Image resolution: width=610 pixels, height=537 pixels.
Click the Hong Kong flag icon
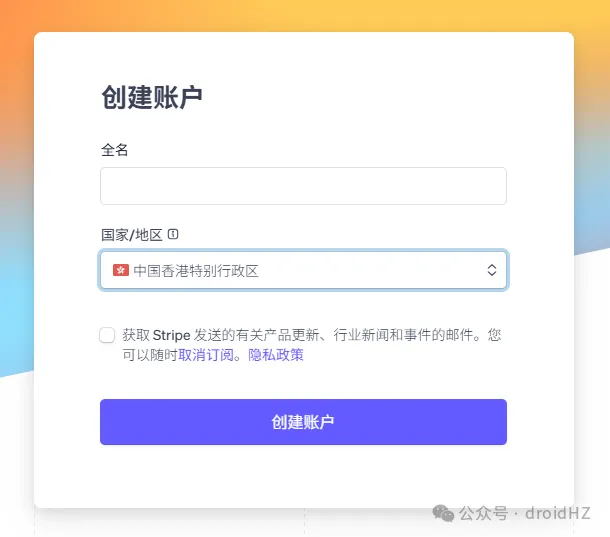click(x=121, y=270)
